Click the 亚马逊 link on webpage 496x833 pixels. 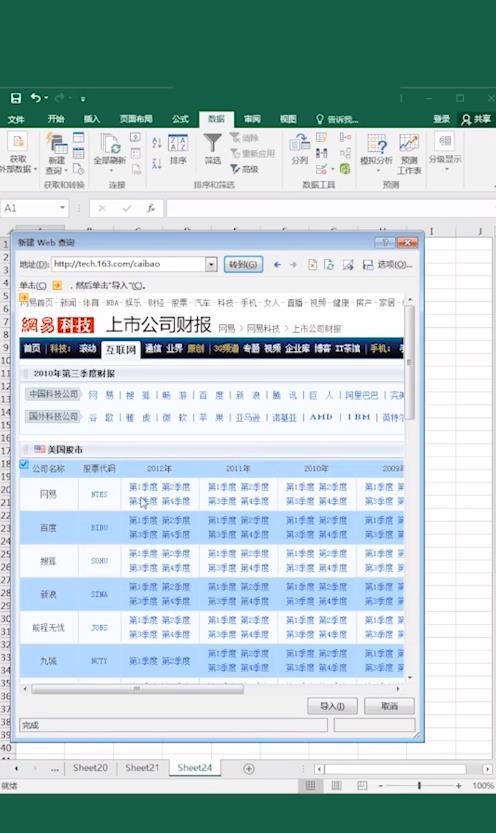248,418
